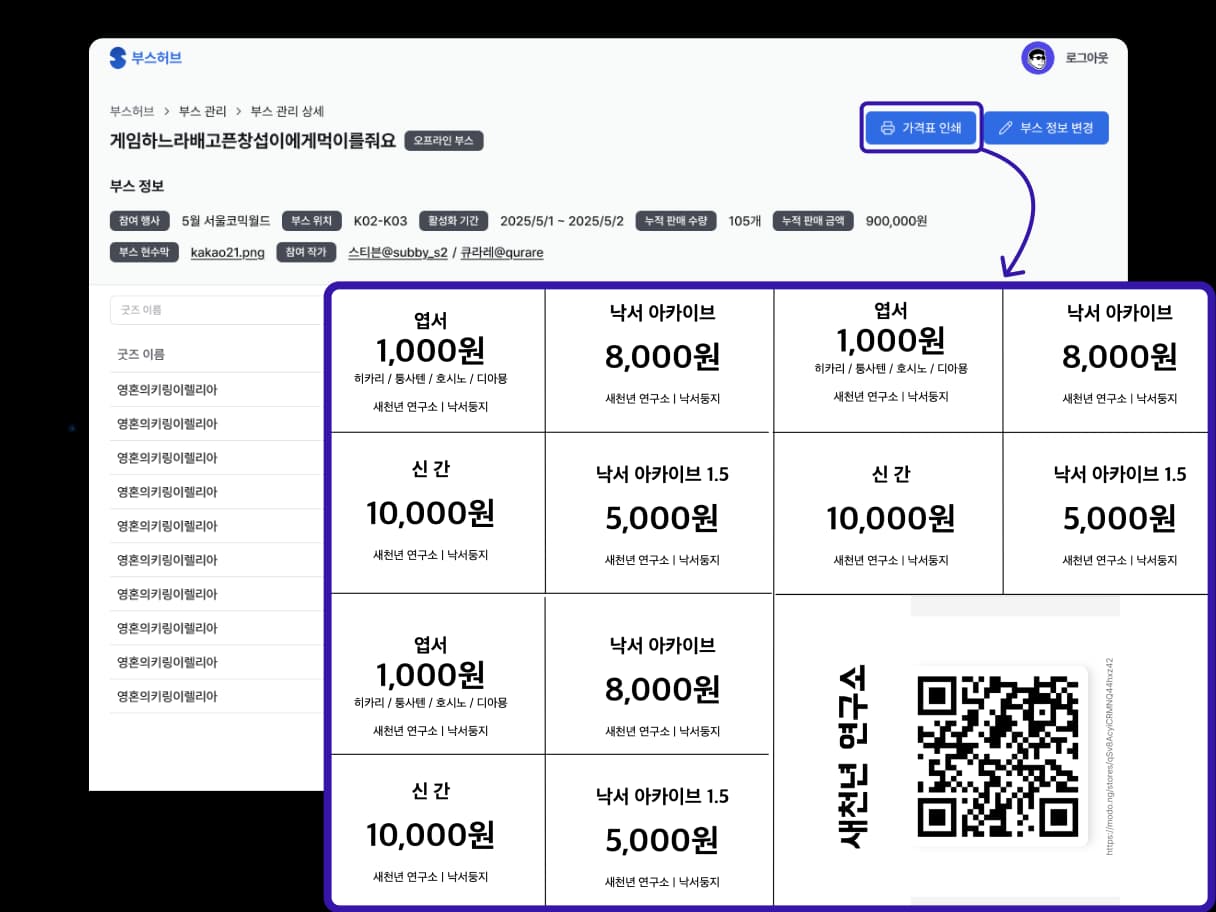
Task: Click the 굿즈 이름 column header
Action: pos(141,354)
